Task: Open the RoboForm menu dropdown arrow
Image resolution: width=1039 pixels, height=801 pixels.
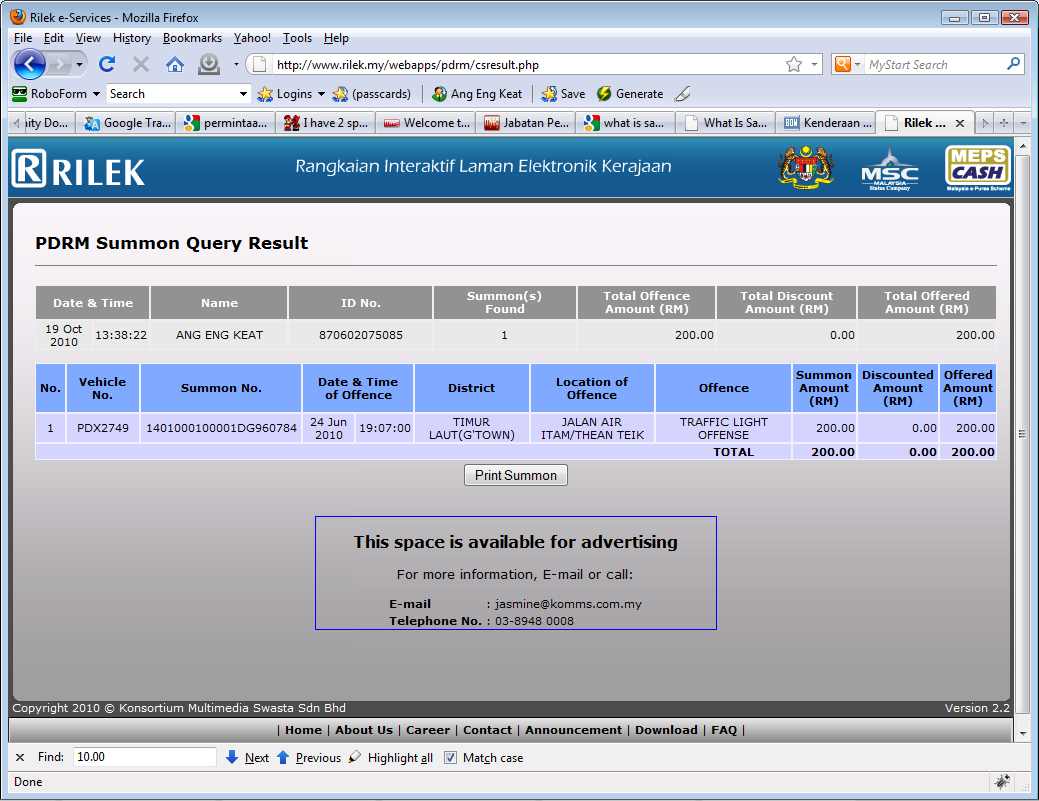Action: (96, 94)
